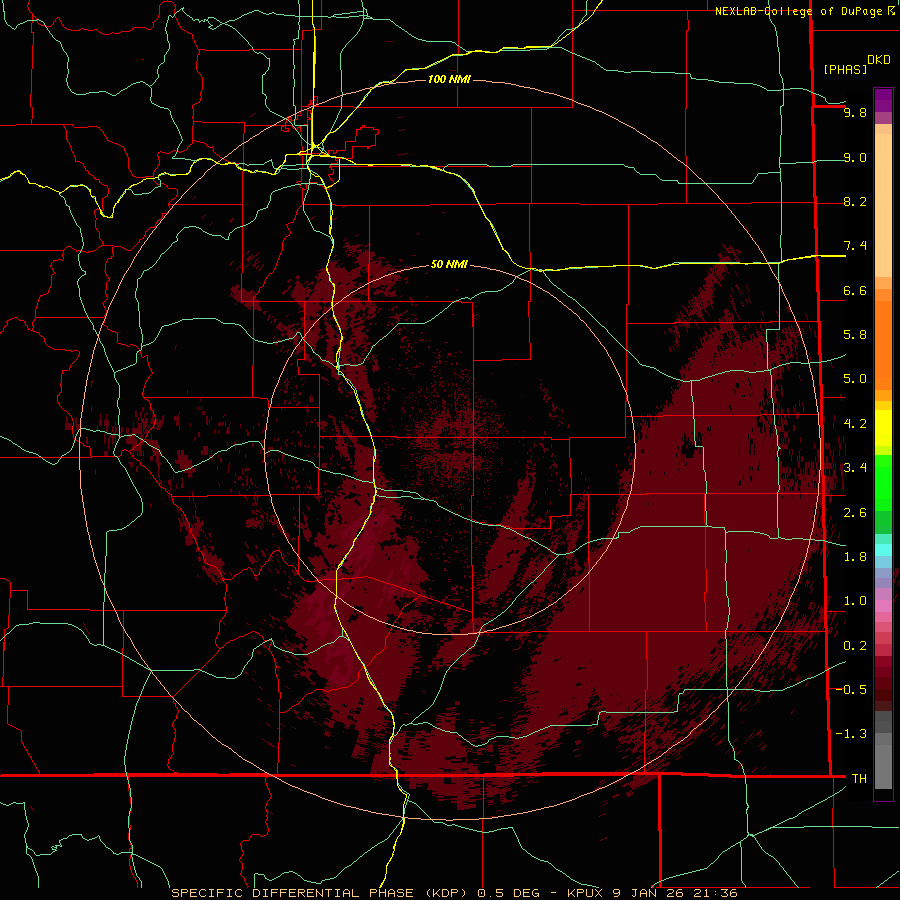Click the 100 NMI range ring label
The image size is (900, 900).
(x=449, y=79)
